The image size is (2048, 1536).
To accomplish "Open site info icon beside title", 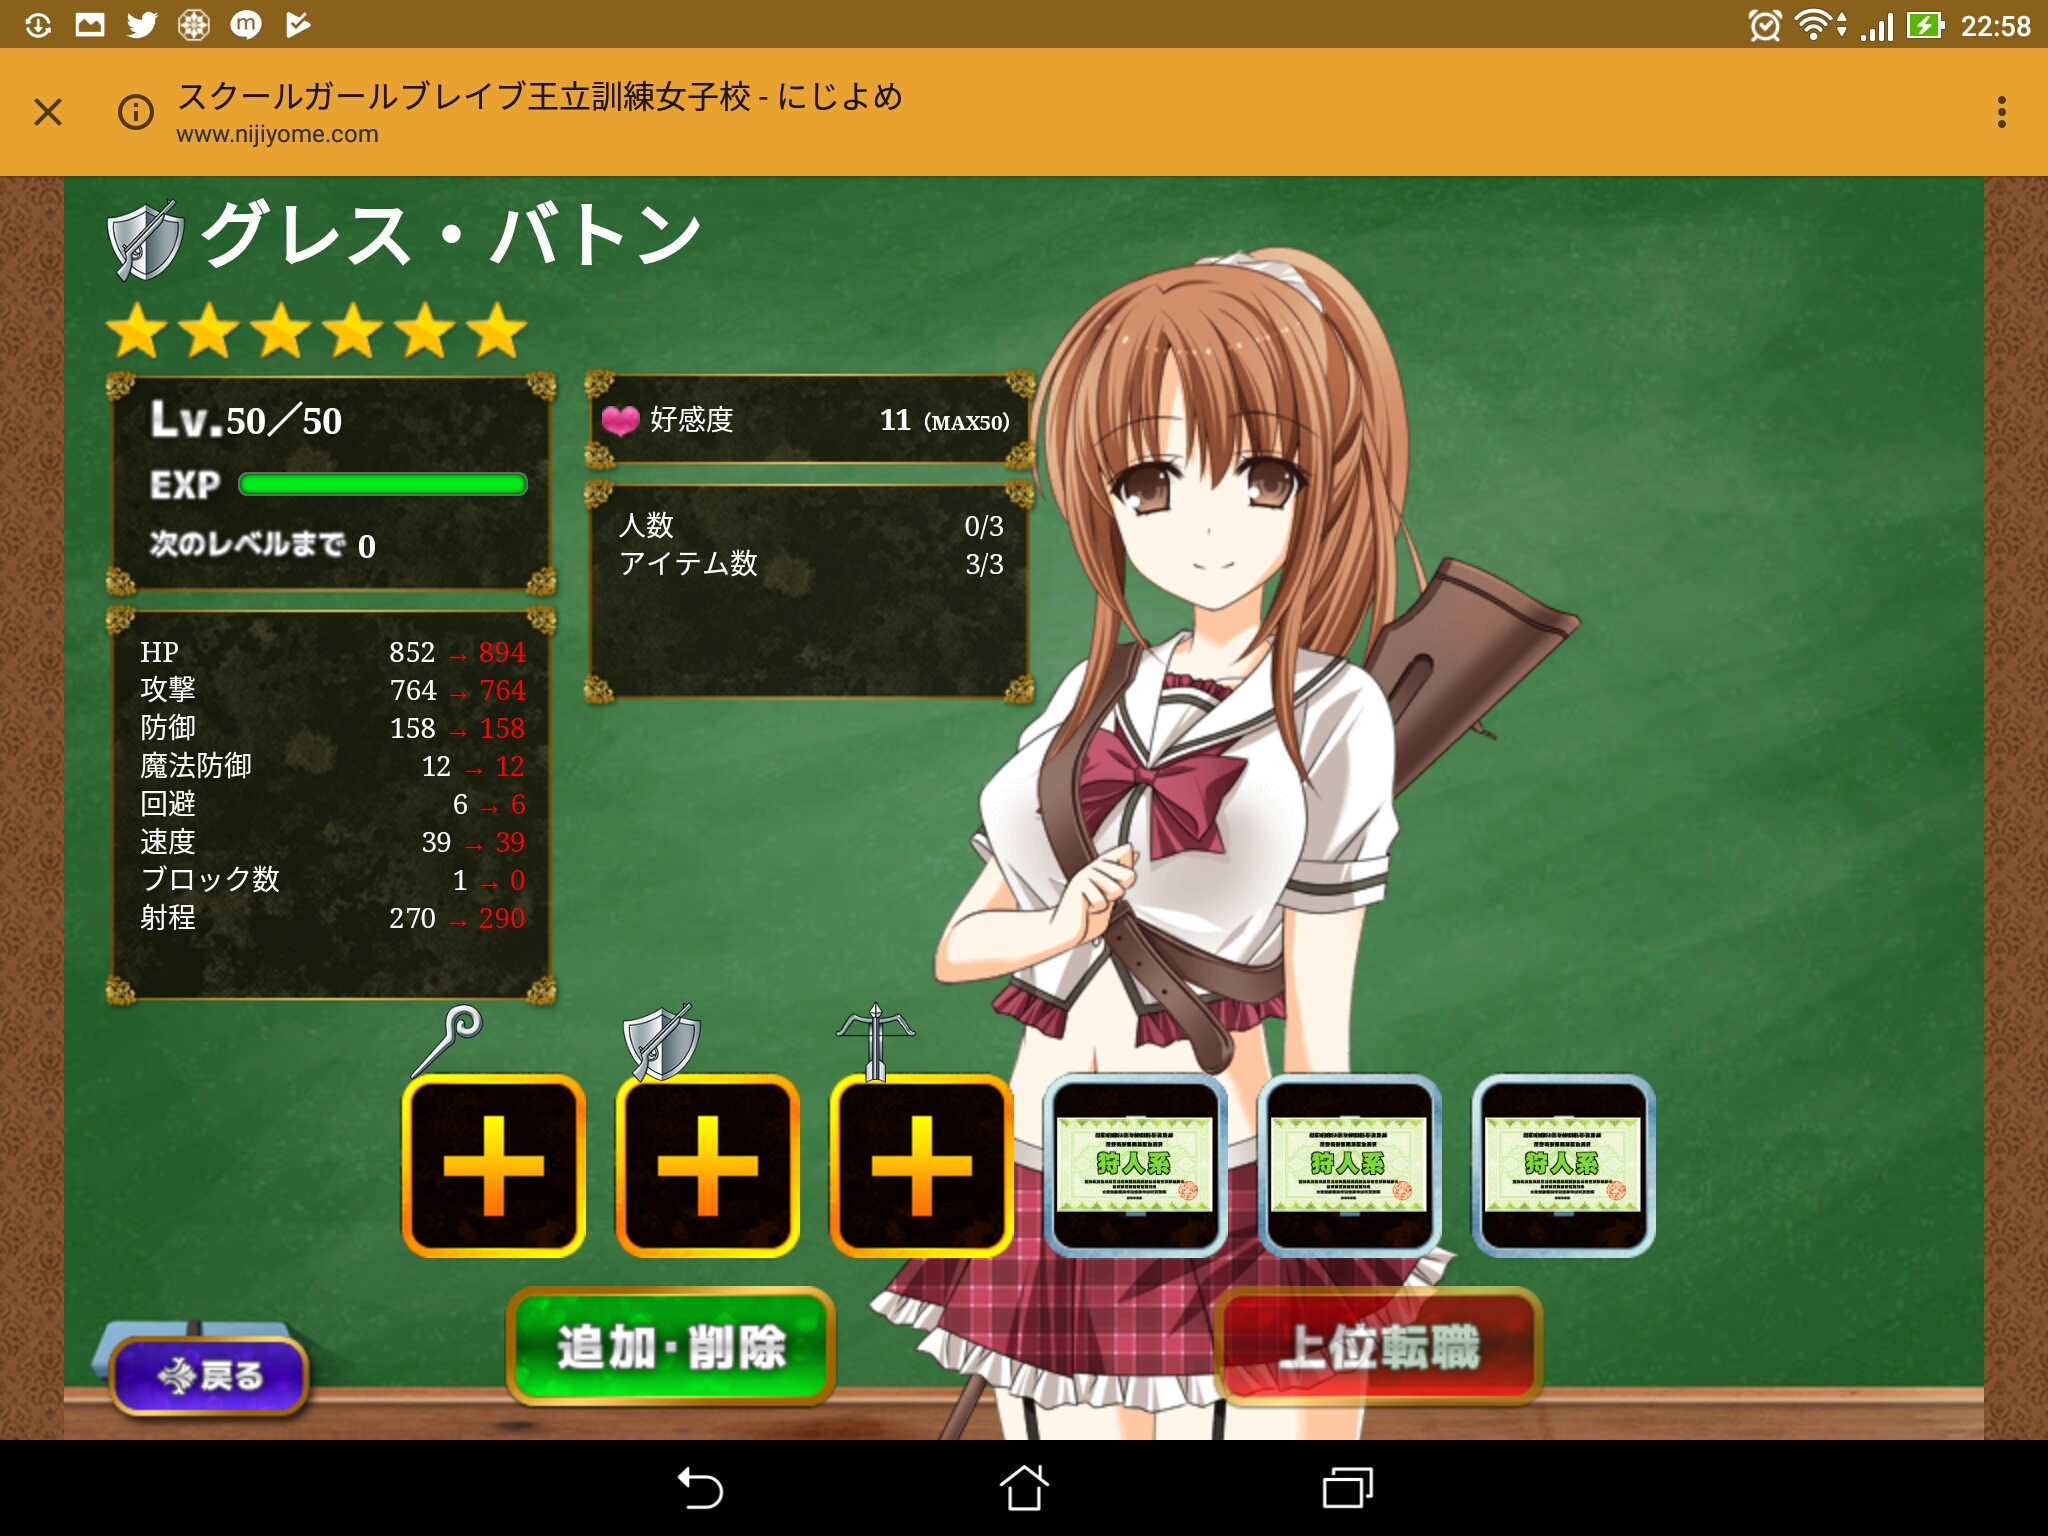I will coord(136,111).
